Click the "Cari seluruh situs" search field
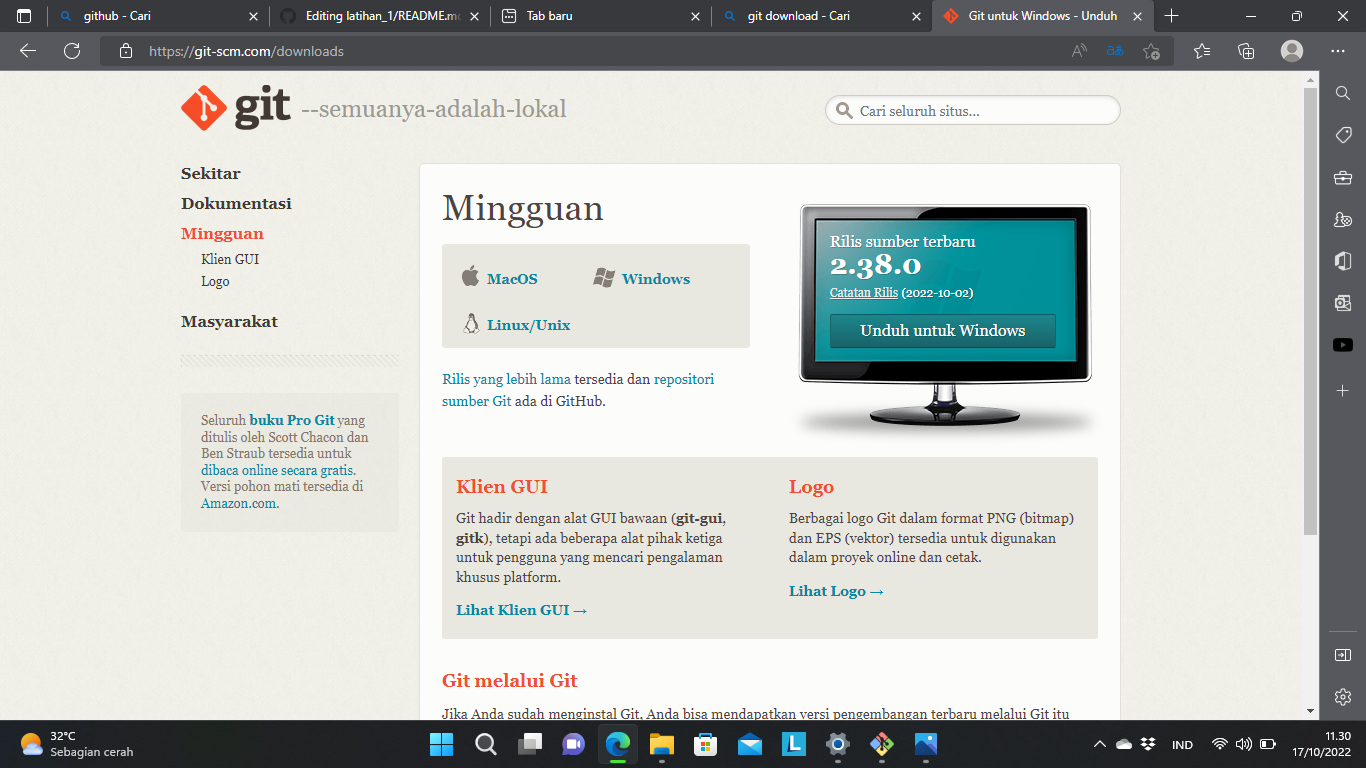Screen dimensions: 1366x768 [x=970, y=110]
